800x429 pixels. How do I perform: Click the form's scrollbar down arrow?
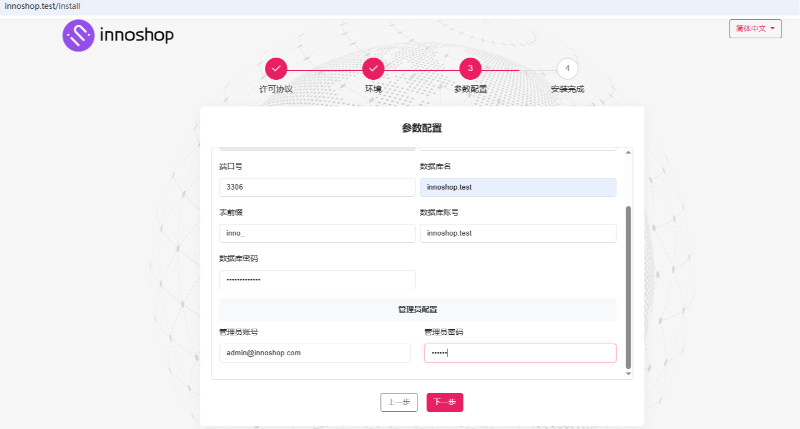click(x=628, y=374)
